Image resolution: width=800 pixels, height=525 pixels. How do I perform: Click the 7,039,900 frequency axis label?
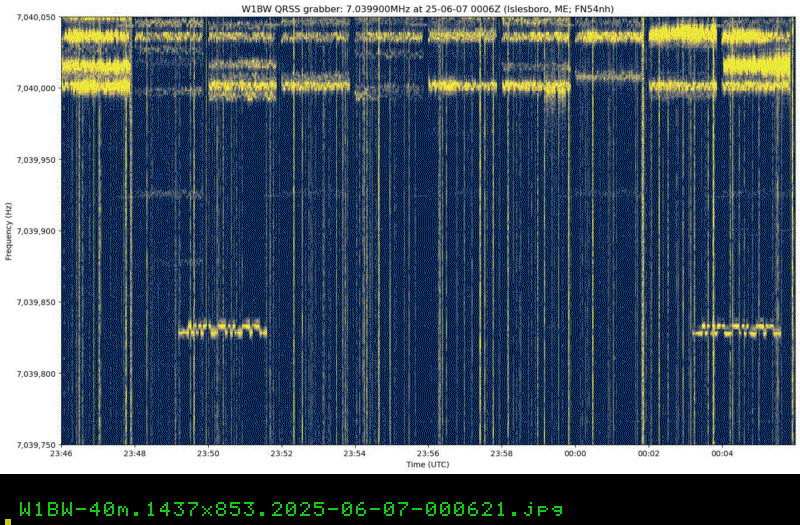36,231
